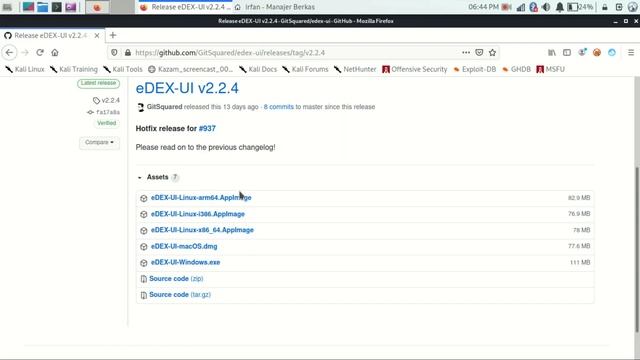Open Exploit-DB bookmark

[x=475, y=69]
